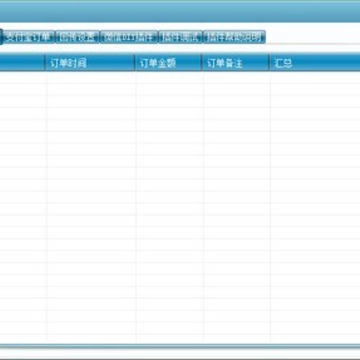Open the second tab beside 支付宝订单
360x360 pixels.
pos(77,37)
